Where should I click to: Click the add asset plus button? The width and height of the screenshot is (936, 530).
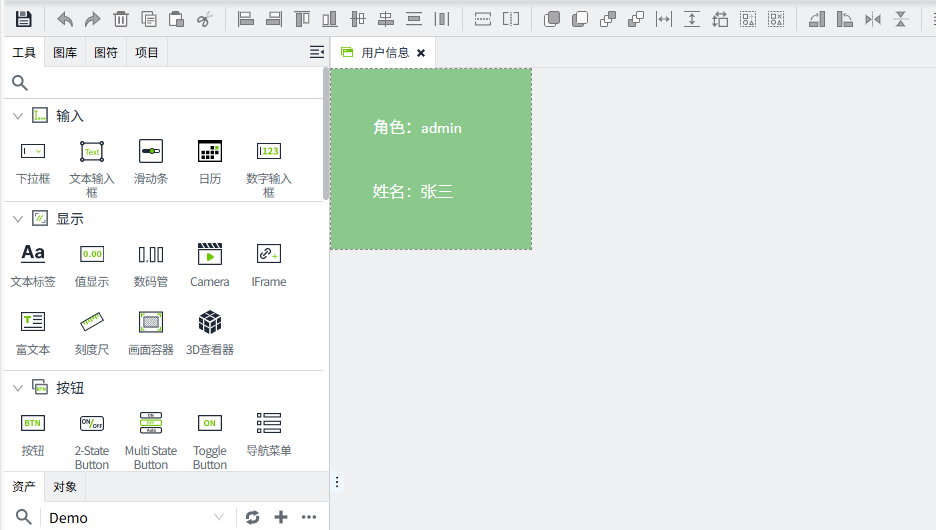(281, 517)
